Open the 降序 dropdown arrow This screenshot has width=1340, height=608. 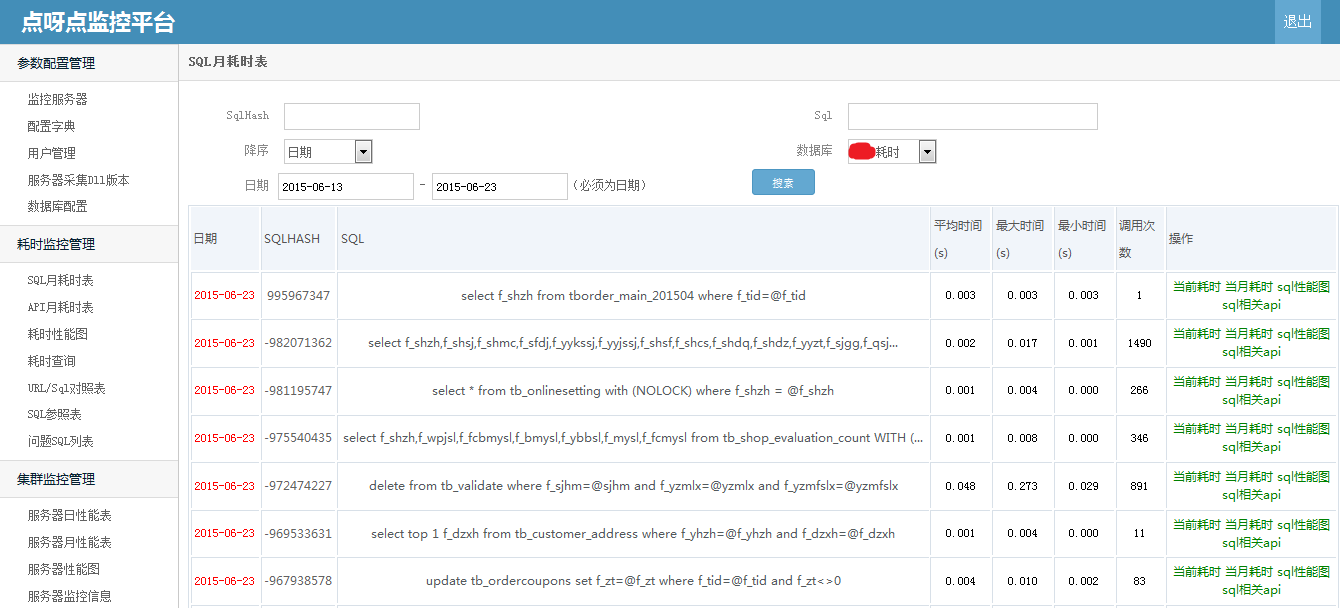(364, 152)
